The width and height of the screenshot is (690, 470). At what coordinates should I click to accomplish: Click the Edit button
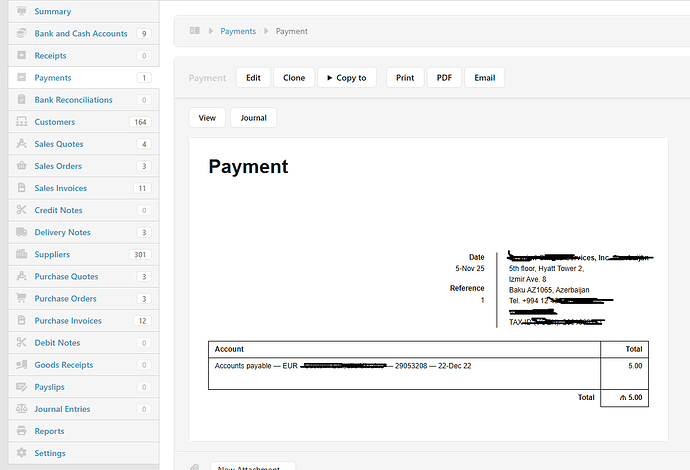tap(253, 77)
